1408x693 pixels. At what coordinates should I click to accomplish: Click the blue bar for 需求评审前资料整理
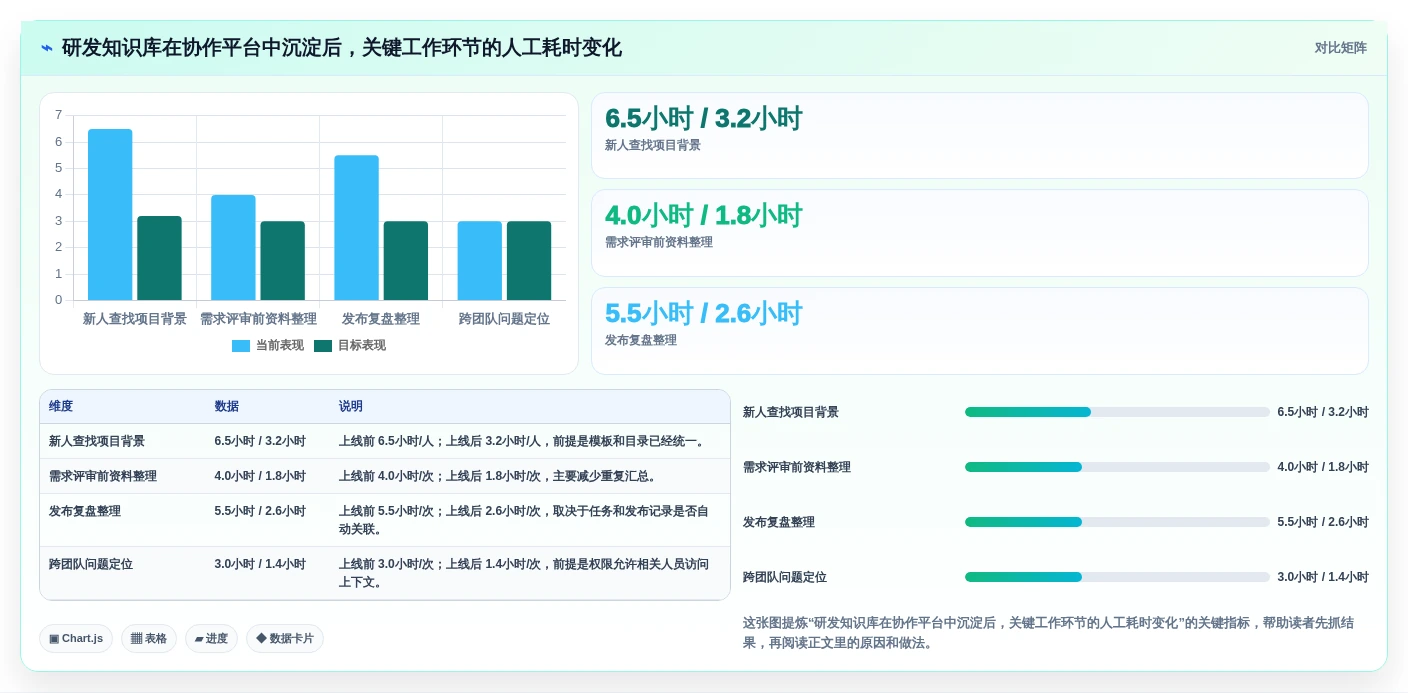(233, 247)
